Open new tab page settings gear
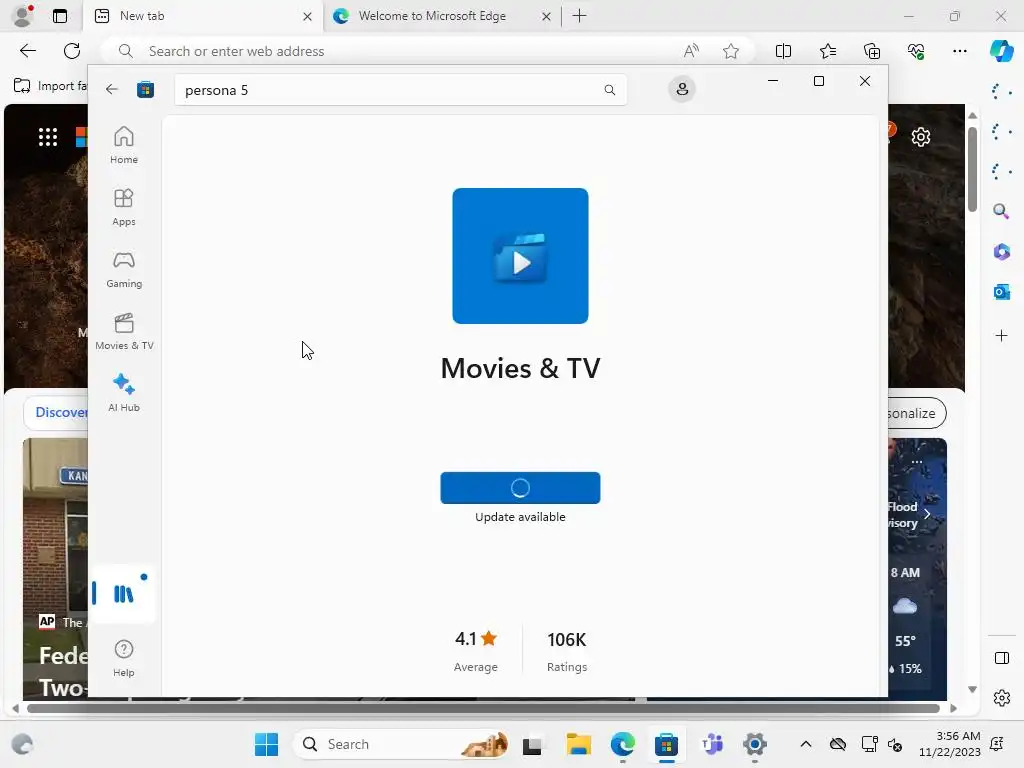 coord(920,137)
